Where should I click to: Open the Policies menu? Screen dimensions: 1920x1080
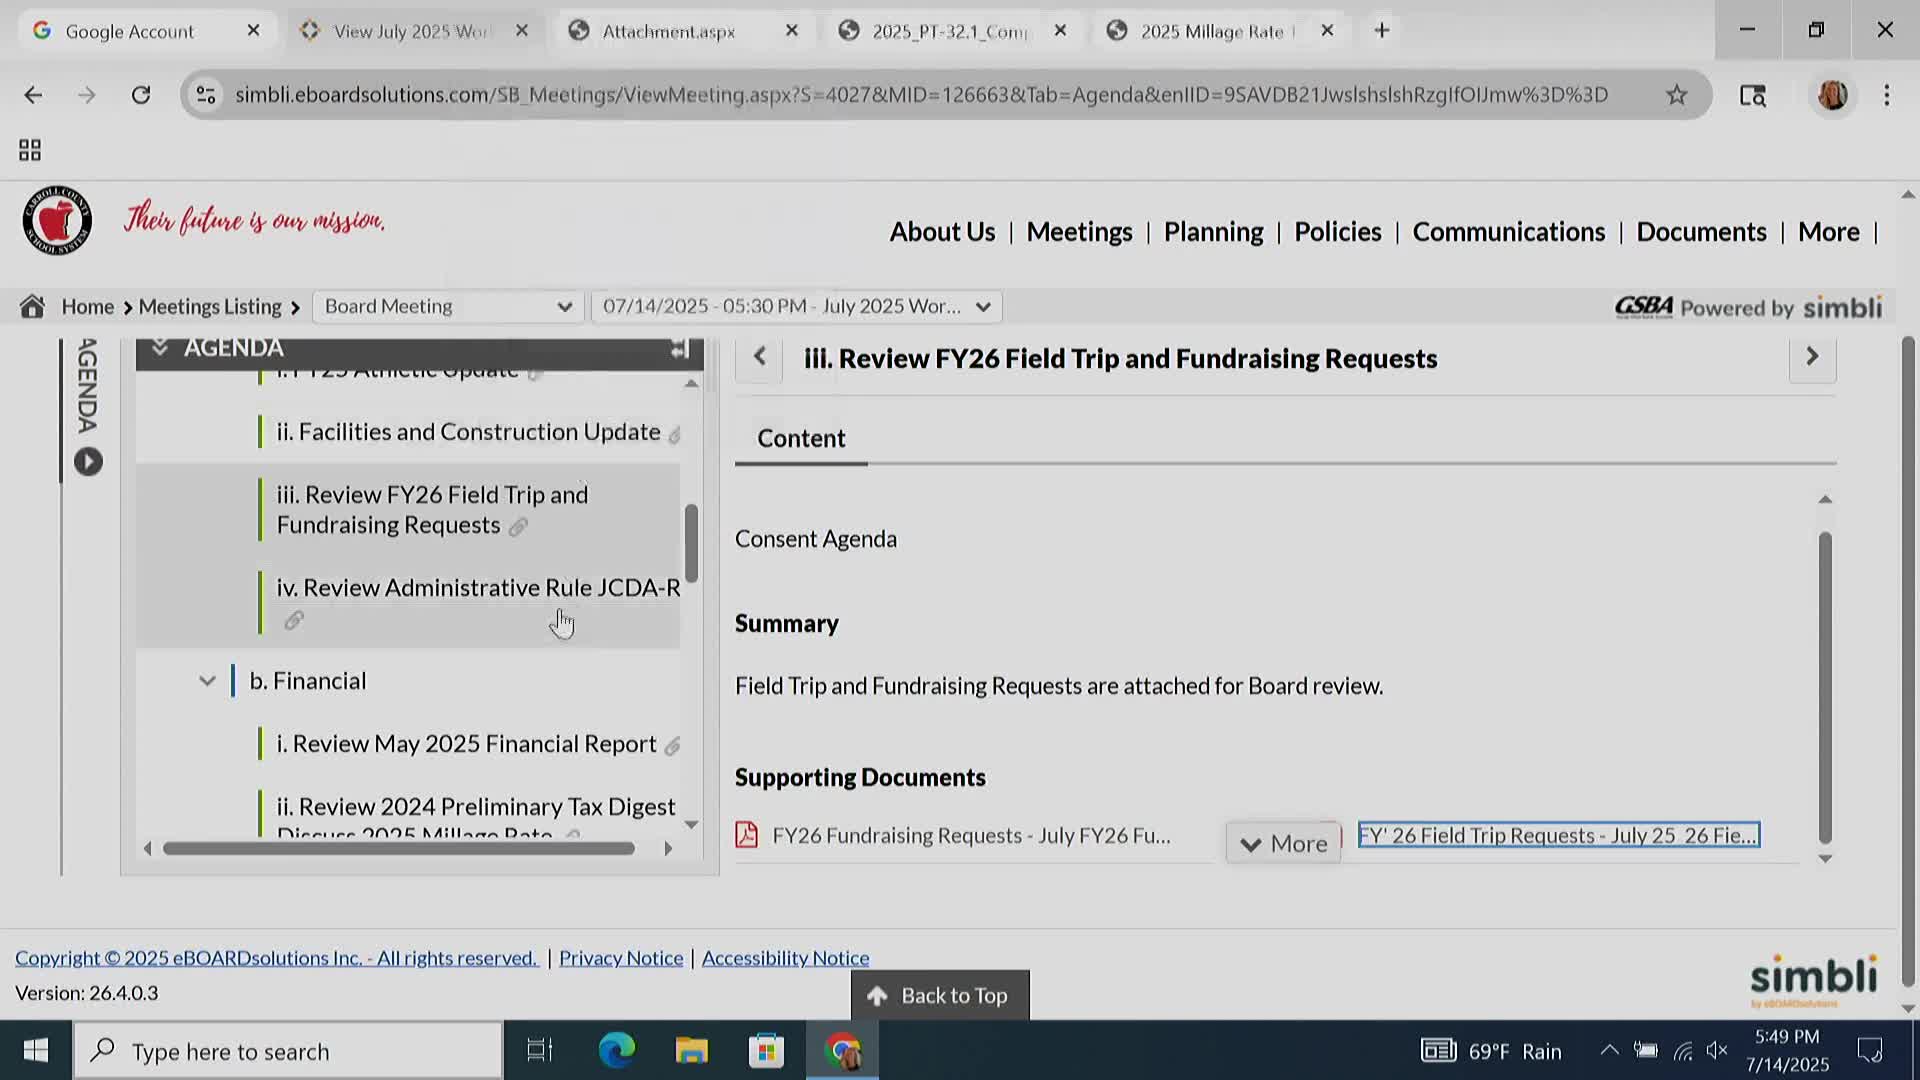pyautogui.click(x=1337, y=232)
